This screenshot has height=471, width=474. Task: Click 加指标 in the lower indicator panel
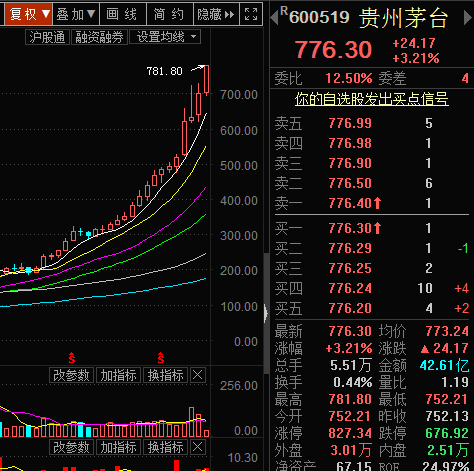[119, 447]
